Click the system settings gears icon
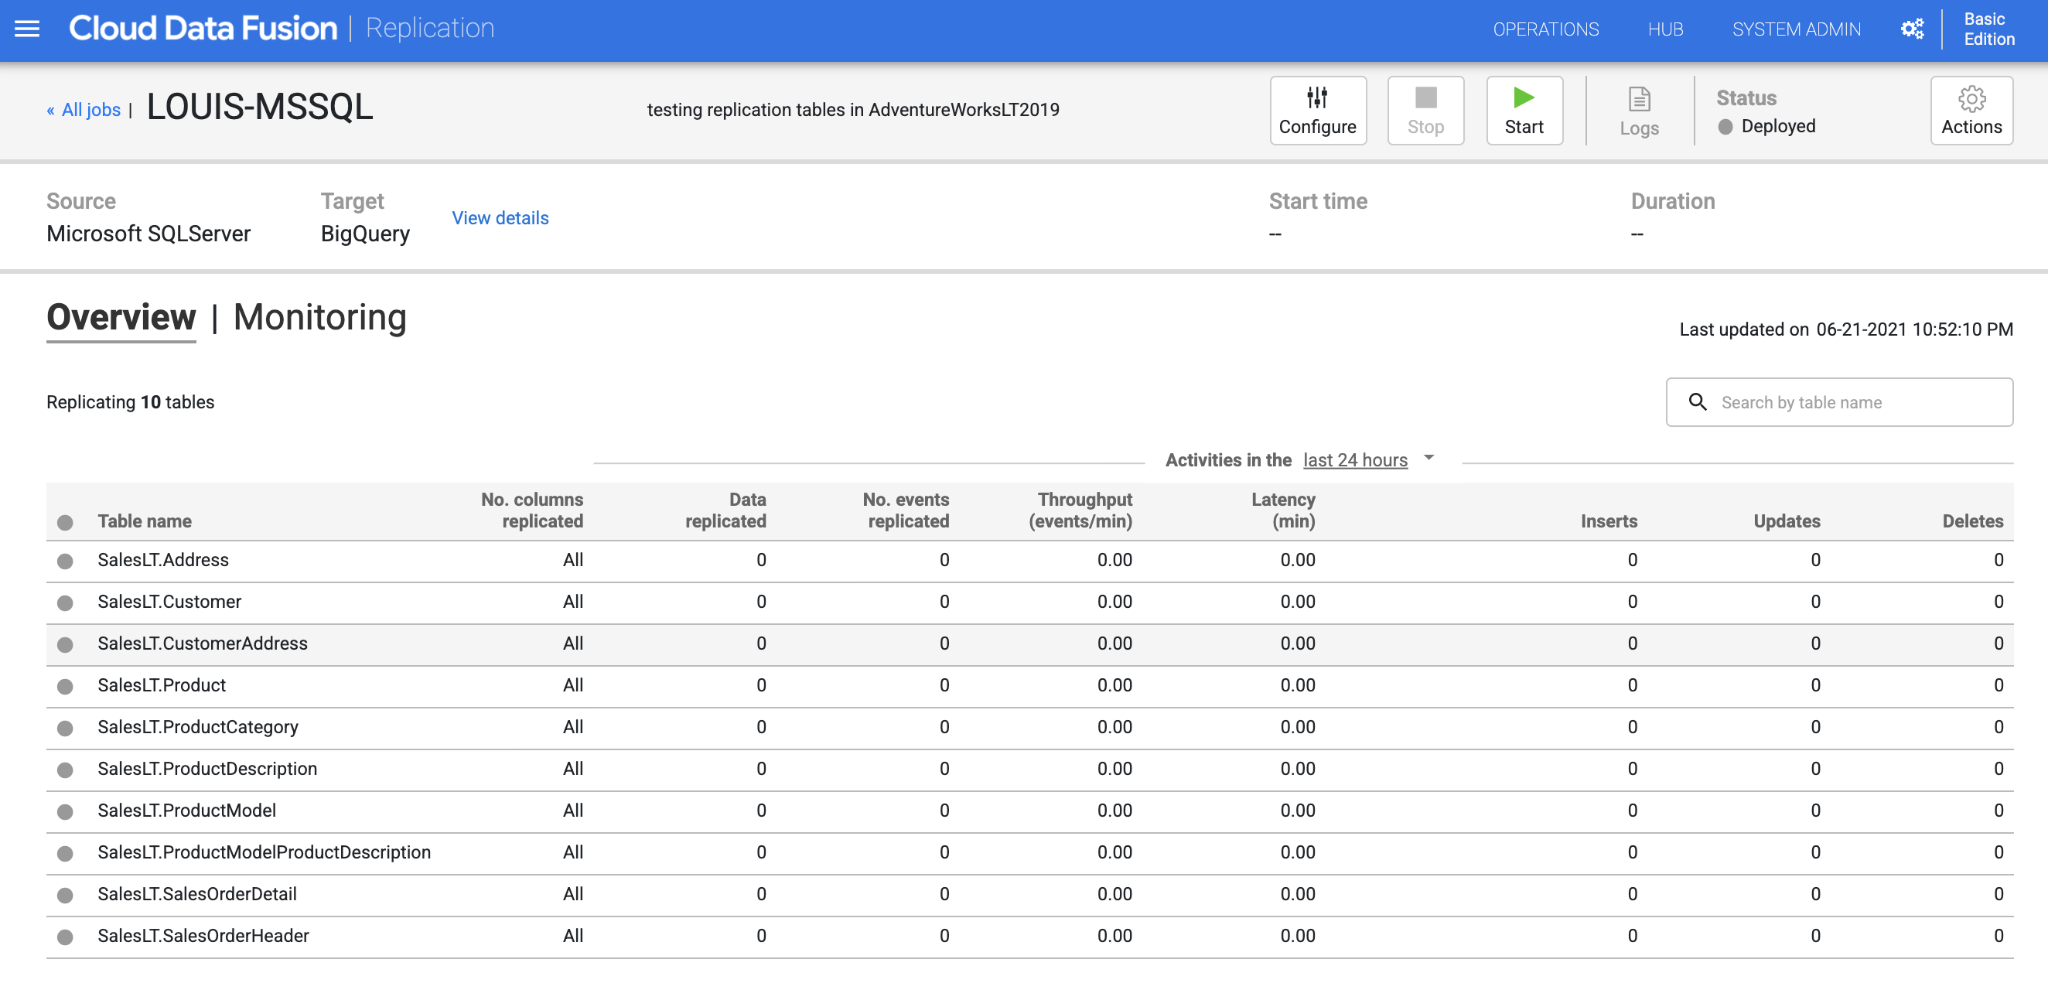Image resolution: width=2048 pixels, height=999 pixels. [x=1912, y=29]
